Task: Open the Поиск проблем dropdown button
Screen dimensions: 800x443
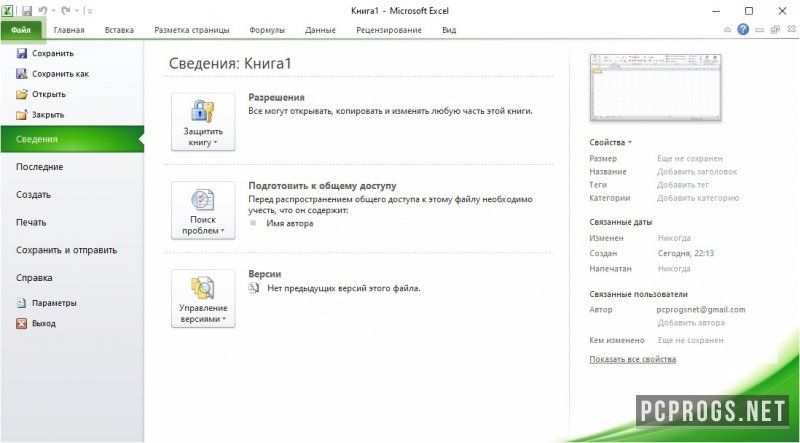Action: [x=203, y=210]
